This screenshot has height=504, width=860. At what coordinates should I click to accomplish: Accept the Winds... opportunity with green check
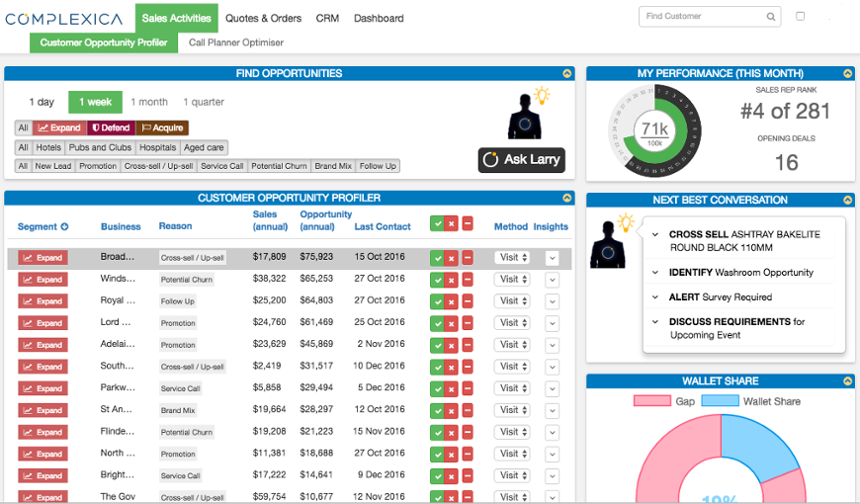coord(437,280)
